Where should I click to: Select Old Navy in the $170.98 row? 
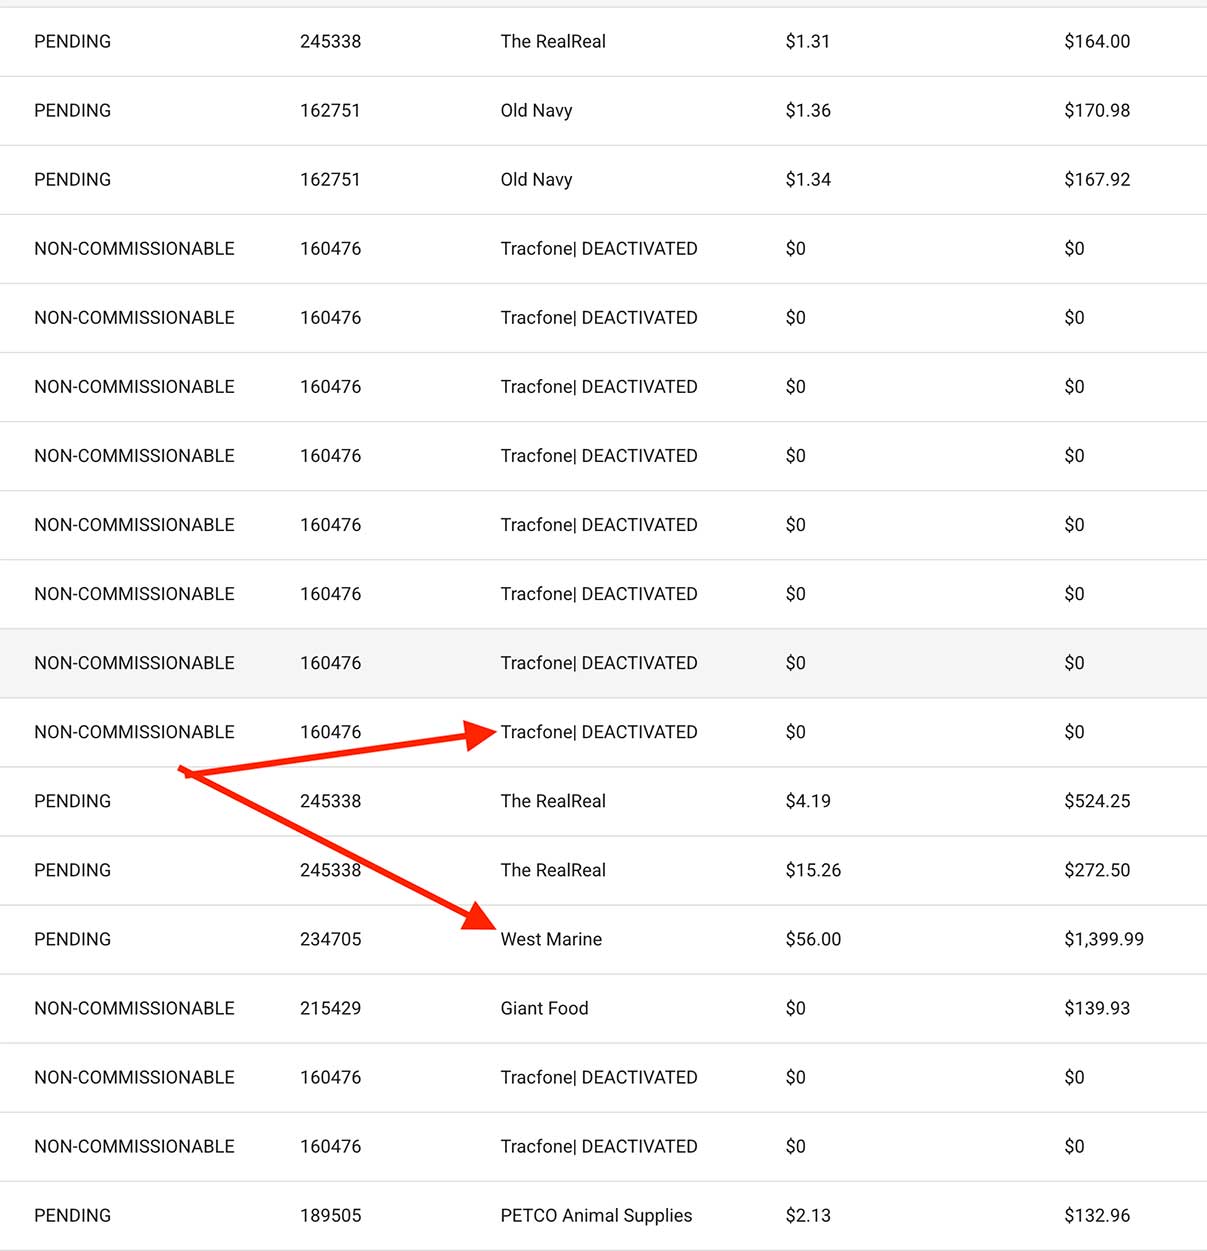pyautogui.click(x=536, y=110)
